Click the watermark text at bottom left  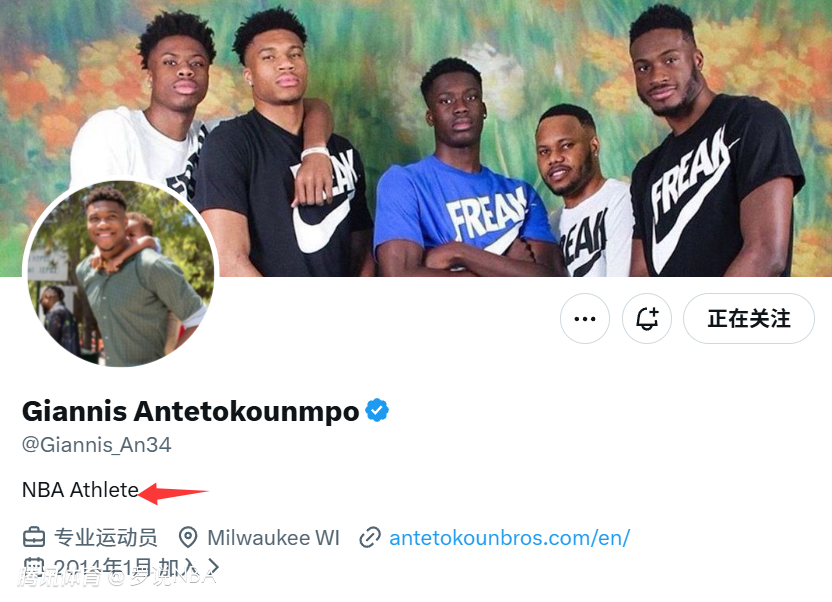[x=115, y=577]
